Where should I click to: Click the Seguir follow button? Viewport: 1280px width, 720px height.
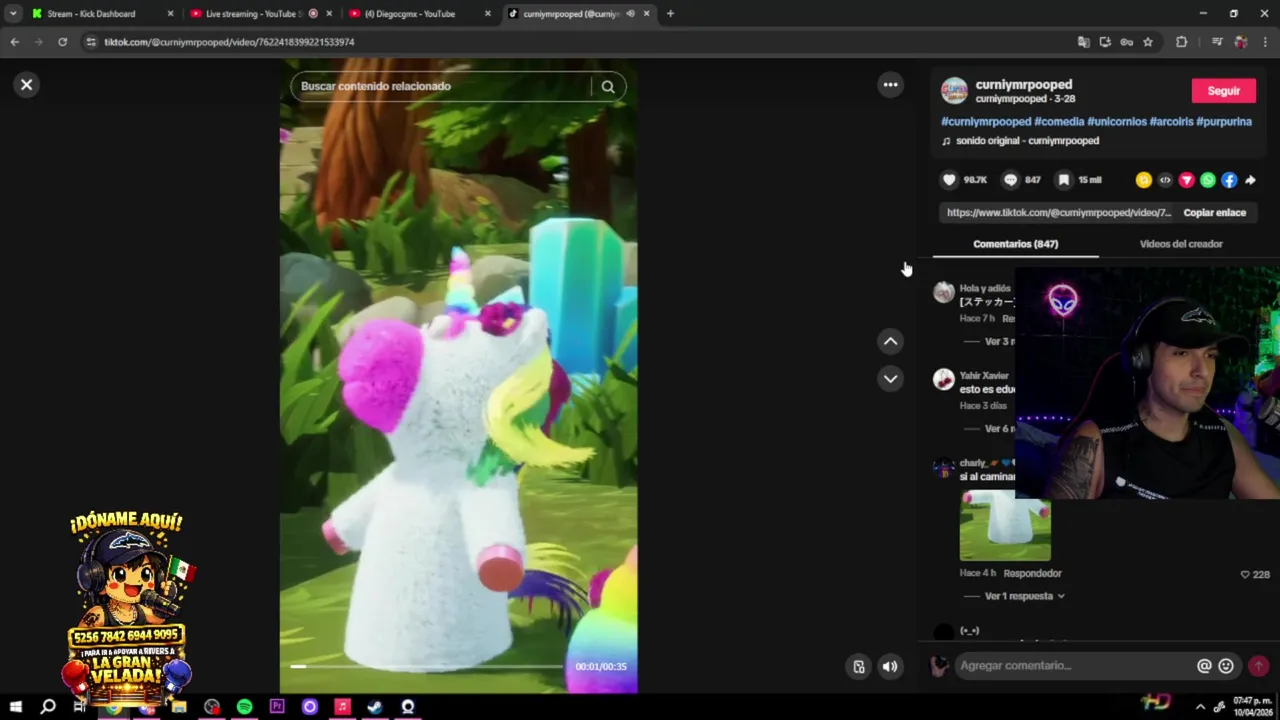pyautogui.click(x=1223, y=91)
